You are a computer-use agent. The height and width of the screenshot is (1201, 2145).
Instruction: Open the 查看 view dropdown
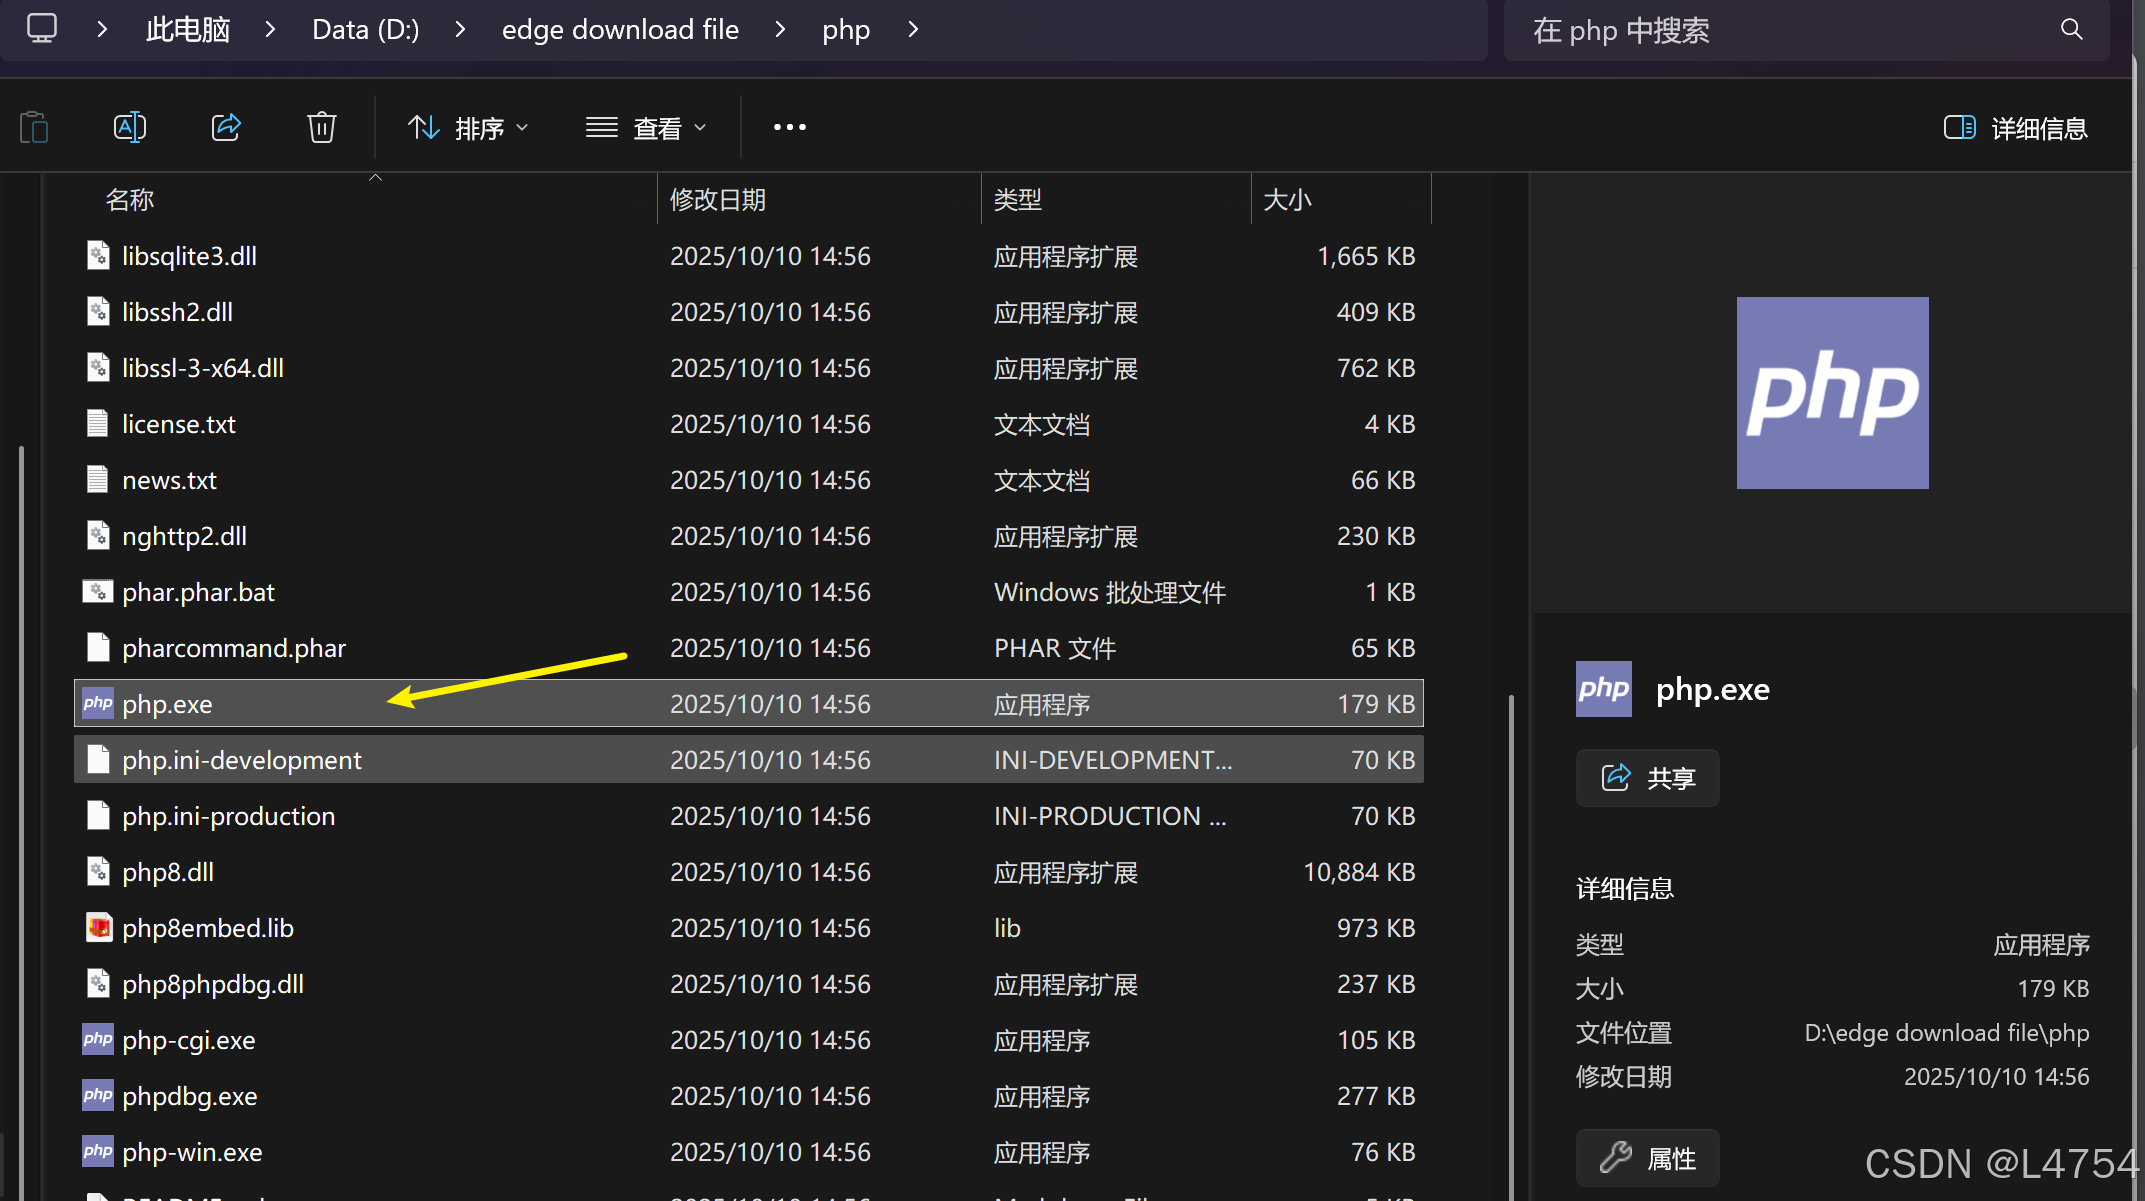[646, 128]
